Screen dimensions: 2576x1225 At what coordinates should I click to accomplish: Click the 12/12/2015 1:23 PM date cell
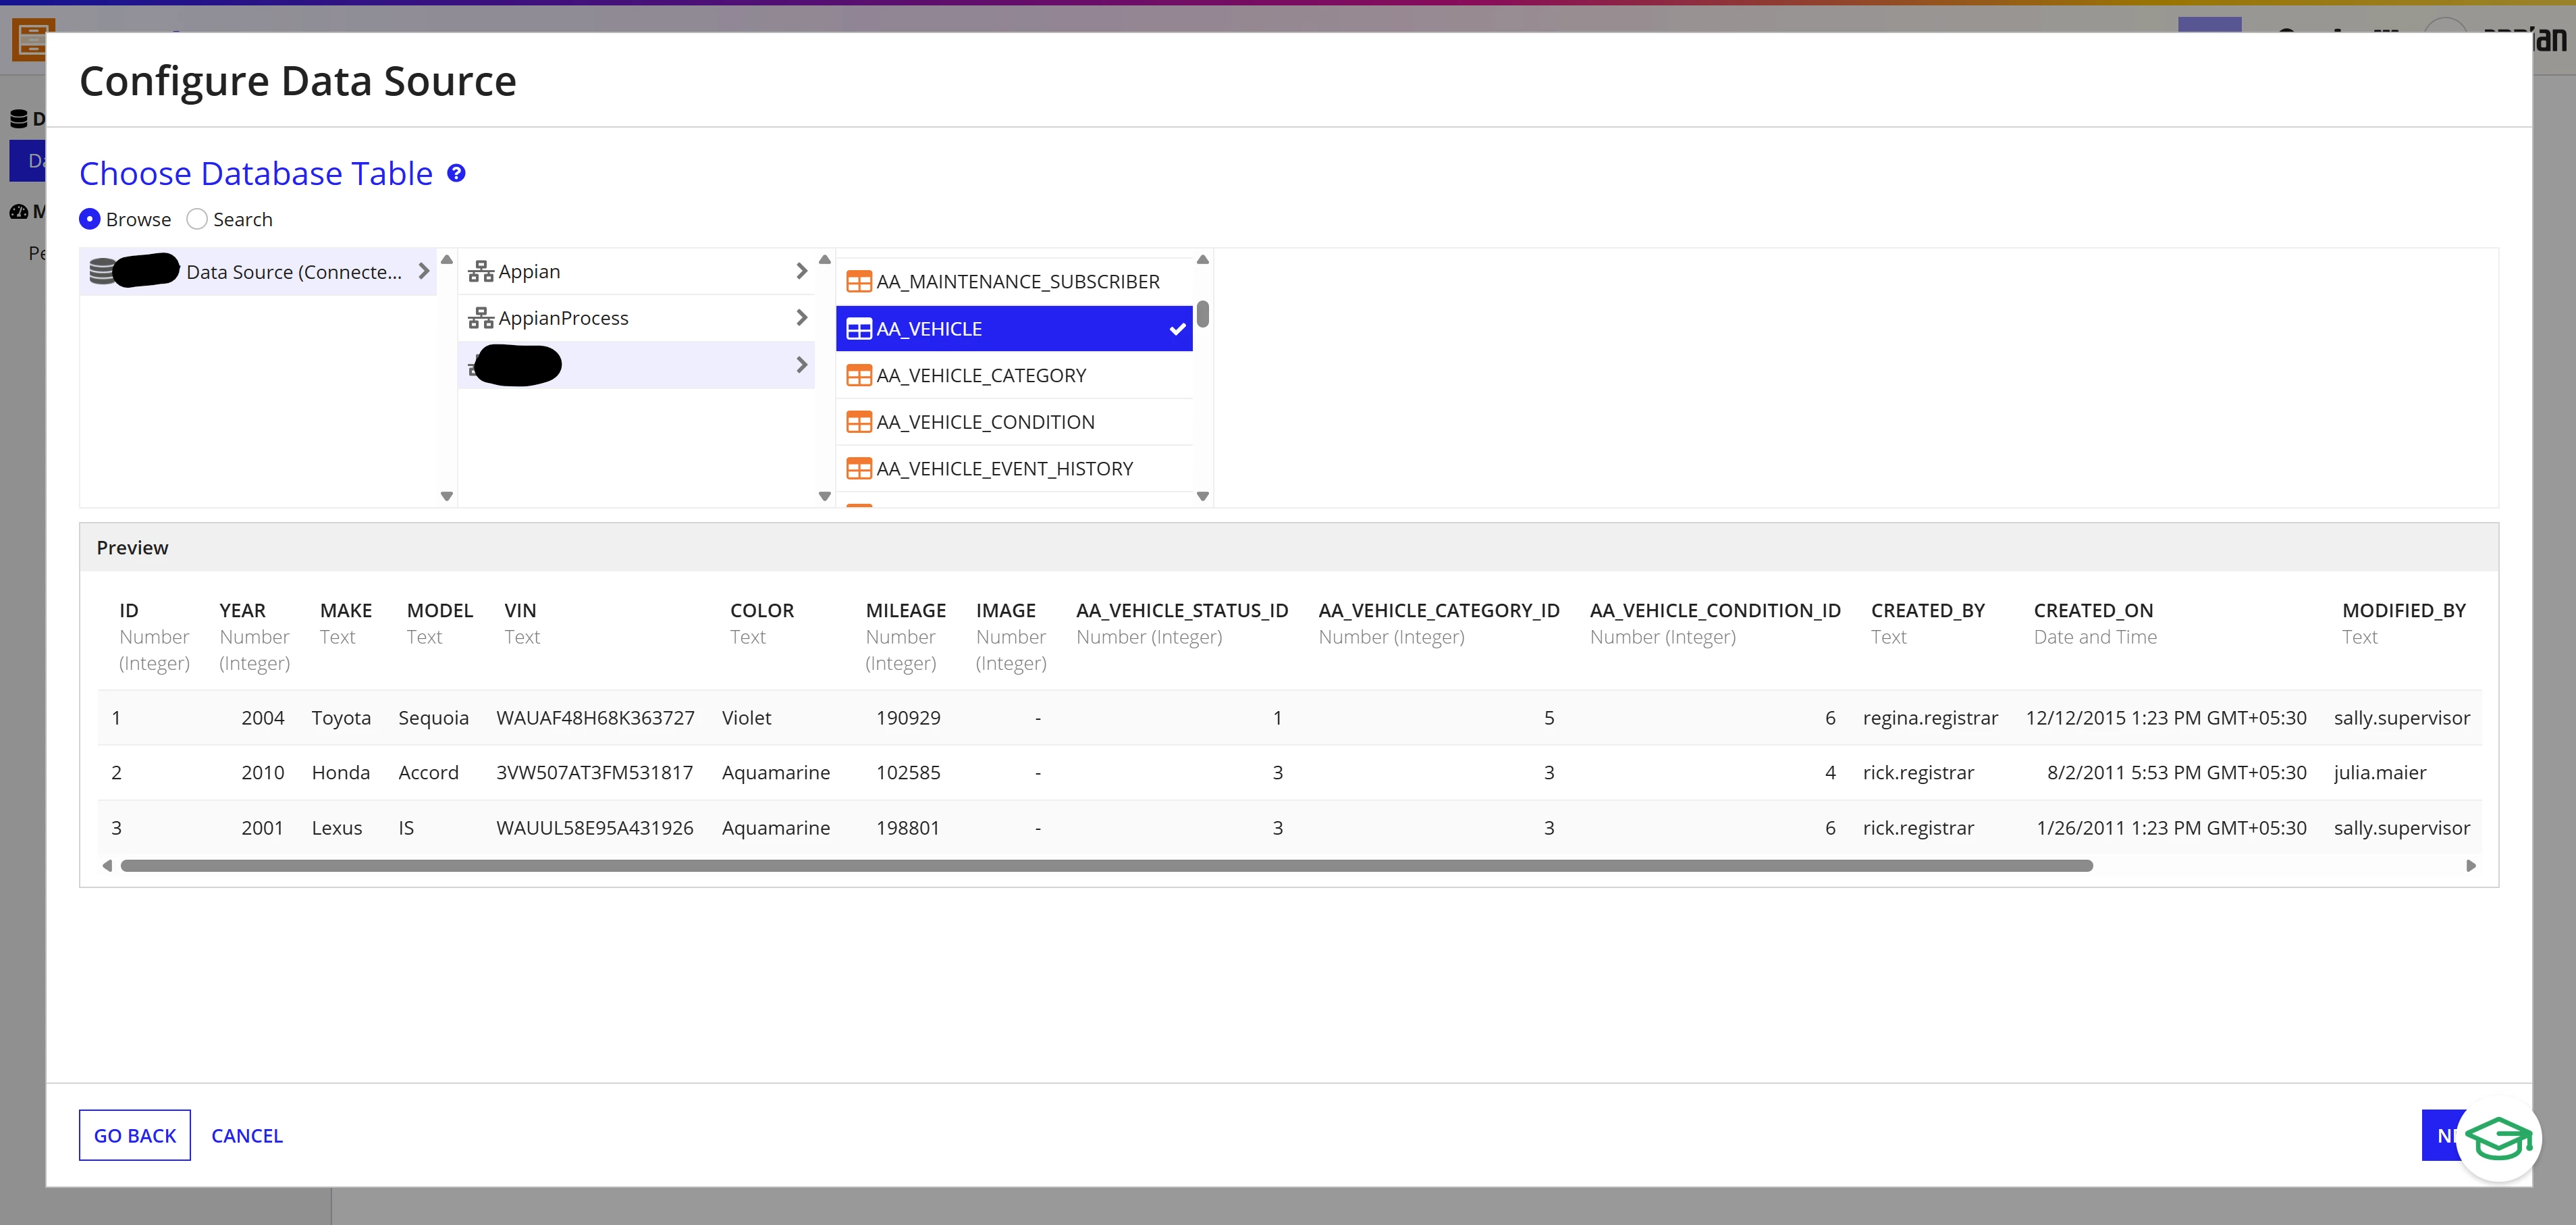click(2166, 718)
